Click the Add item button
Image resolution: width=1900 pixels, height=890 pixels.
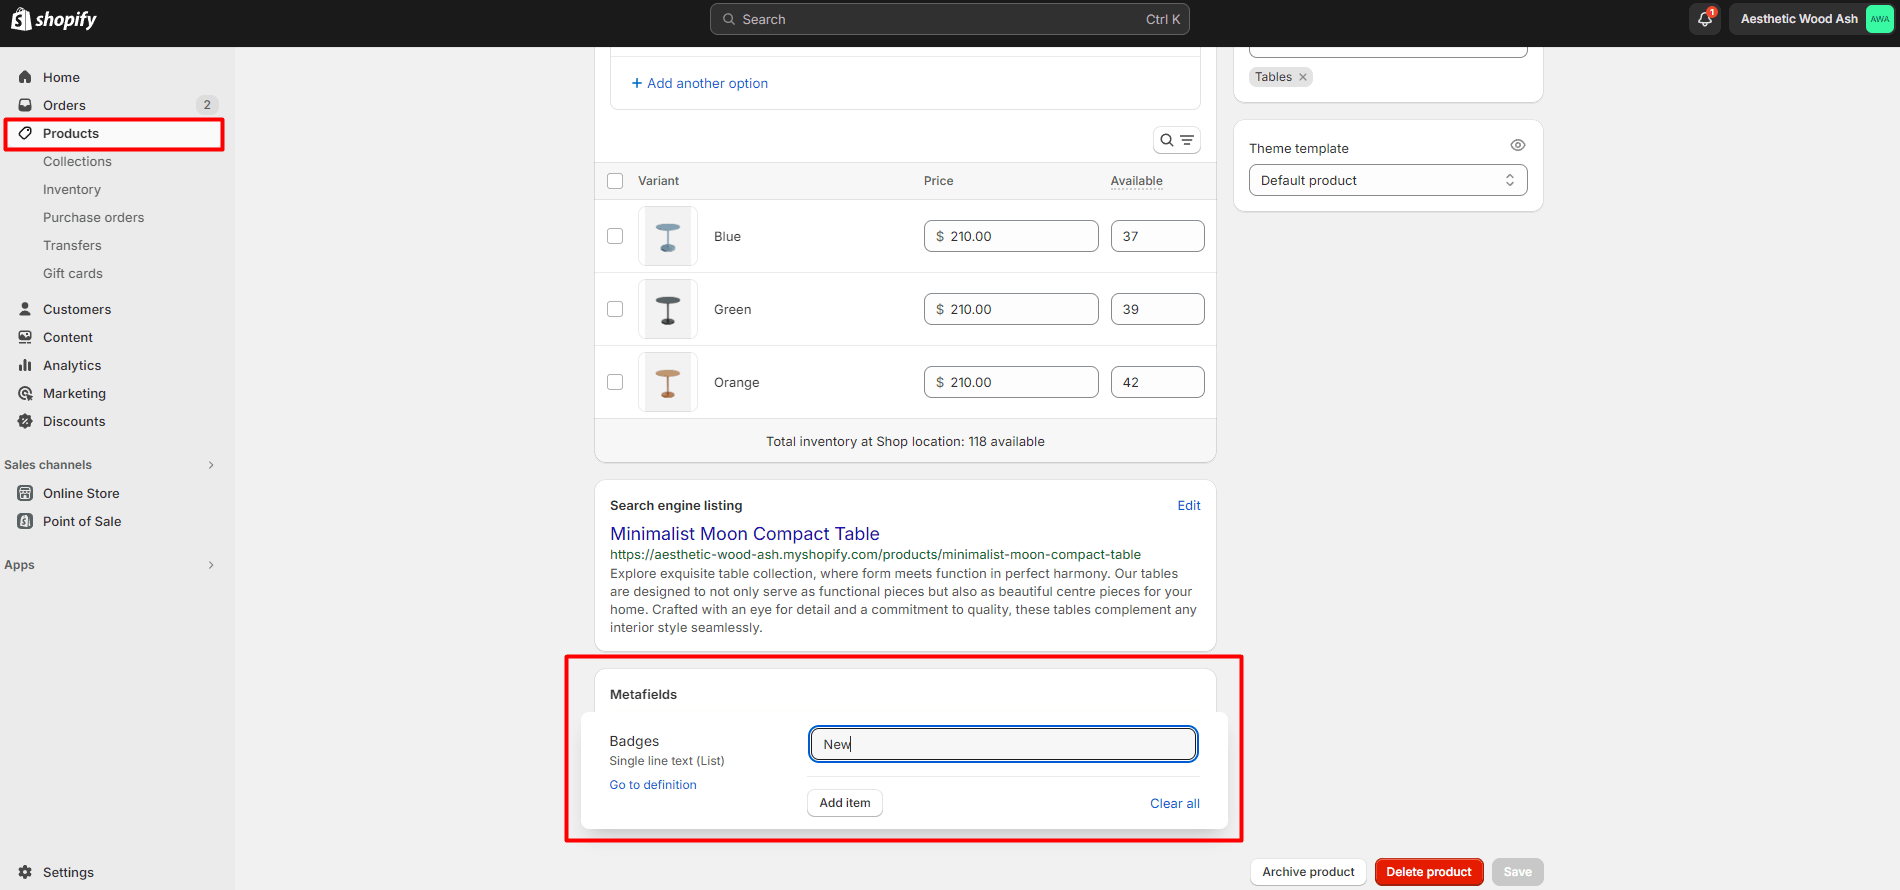(844, 803)
